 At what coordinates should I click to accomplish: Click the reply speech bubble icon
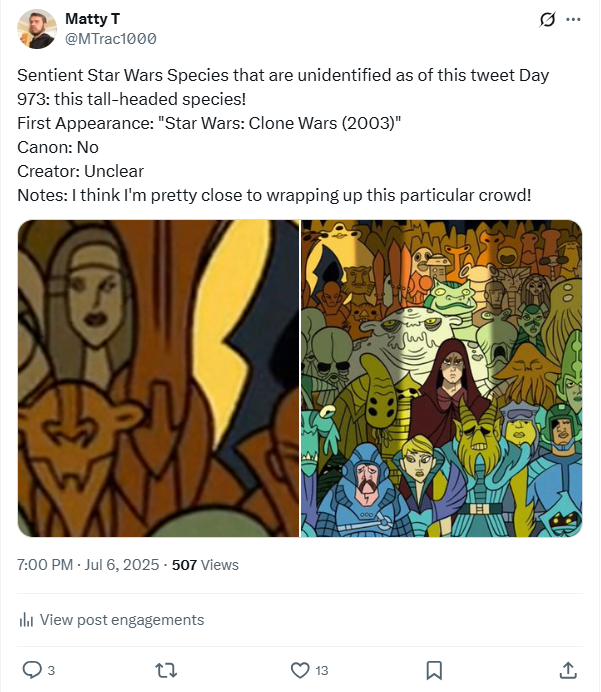31,669
